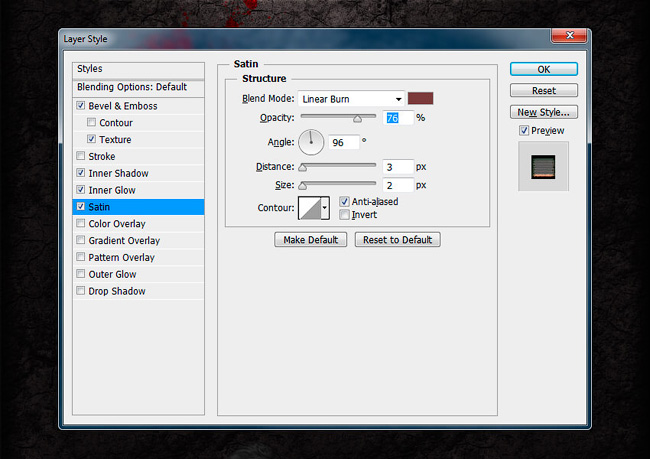Select the Bevel & Emboss label row
650x459 pixels.
[x=138, y=106]
